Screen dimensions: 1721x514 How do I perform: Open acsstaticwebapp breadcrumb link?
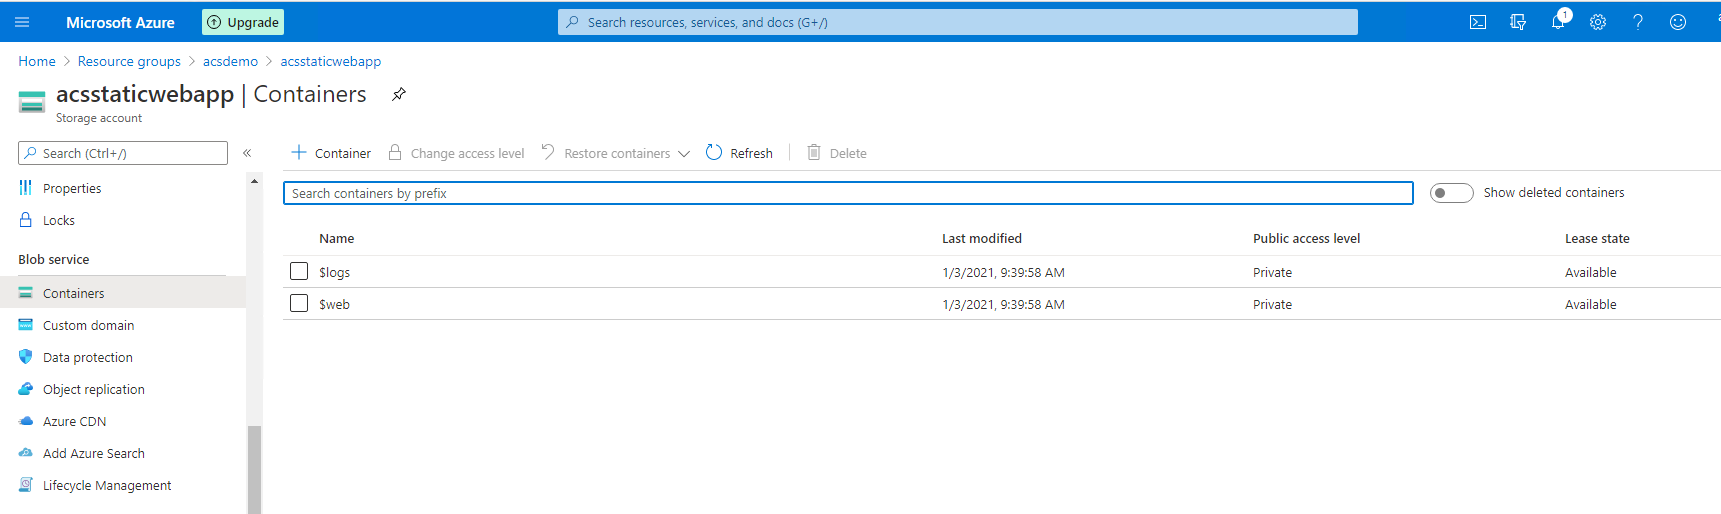pos(331,61)
